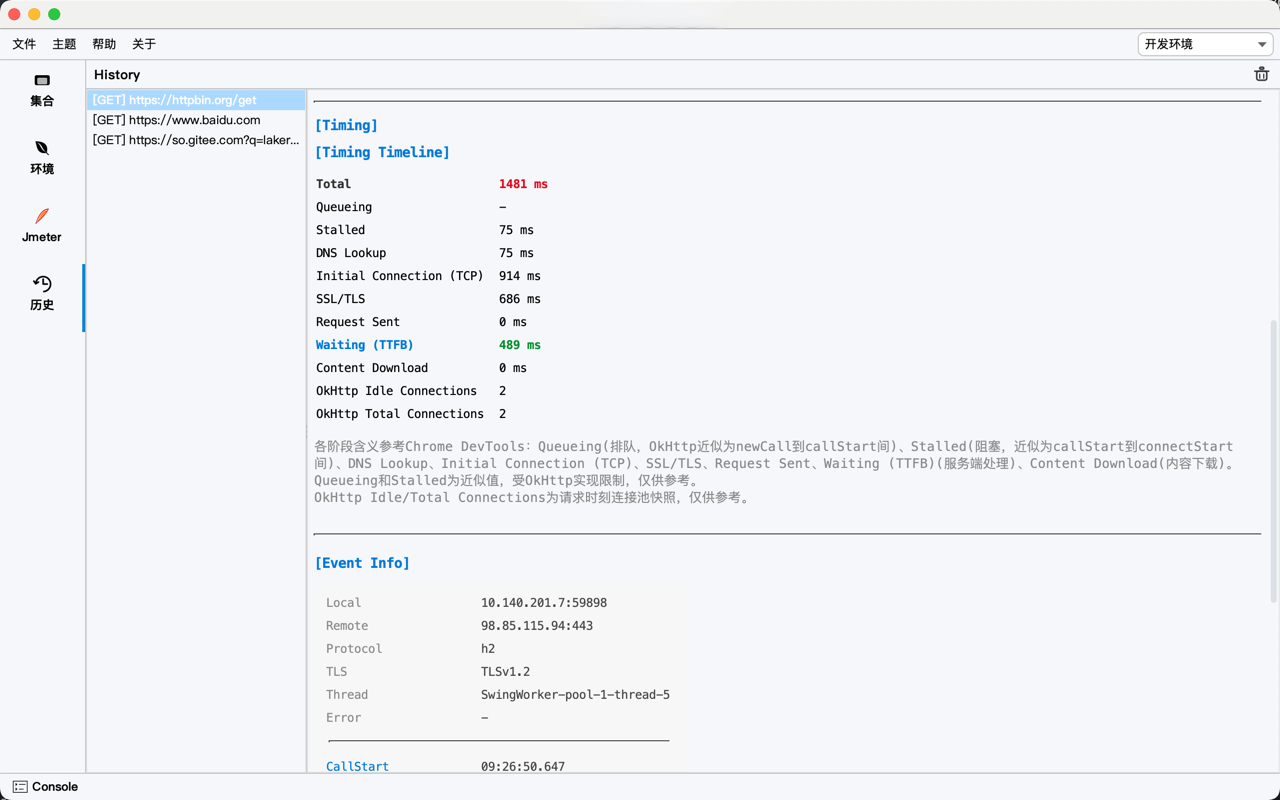Open the 关于 menu
Image resolution: width=1280 pixels, height=800 pixels.
(144, 44)
